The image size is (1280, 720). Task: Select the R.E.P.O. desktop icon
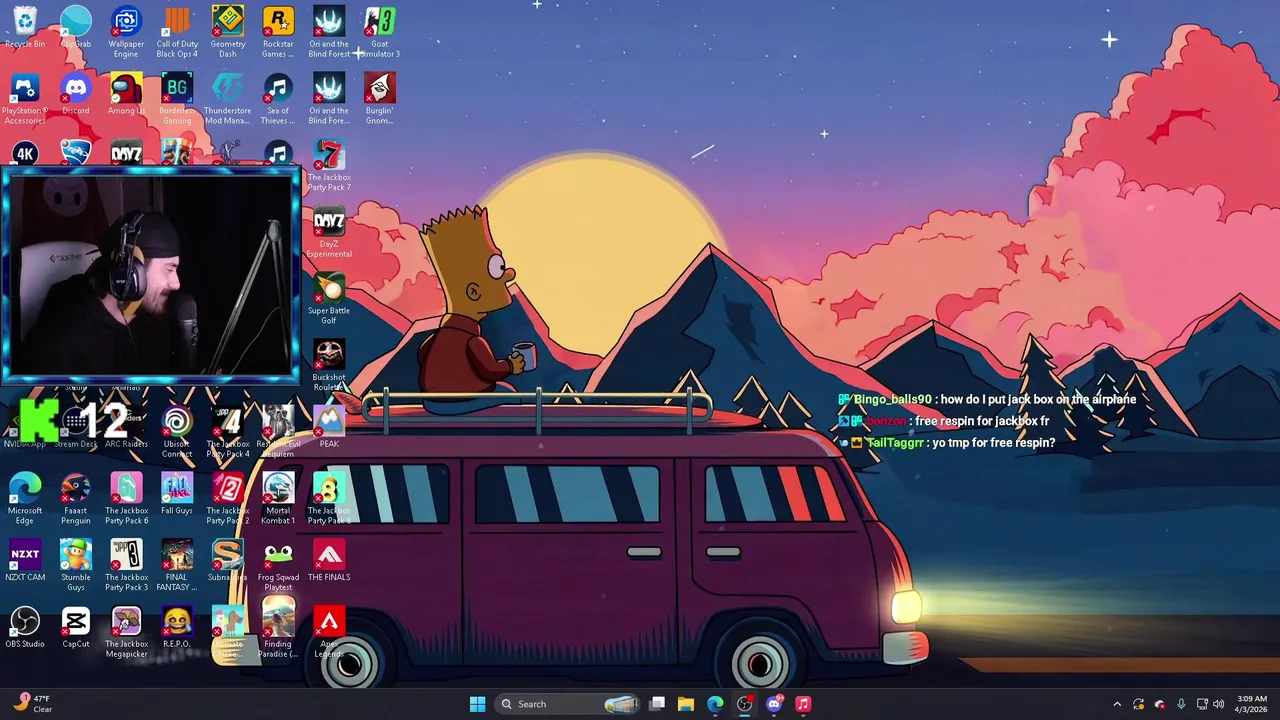[x=177, y=628]
